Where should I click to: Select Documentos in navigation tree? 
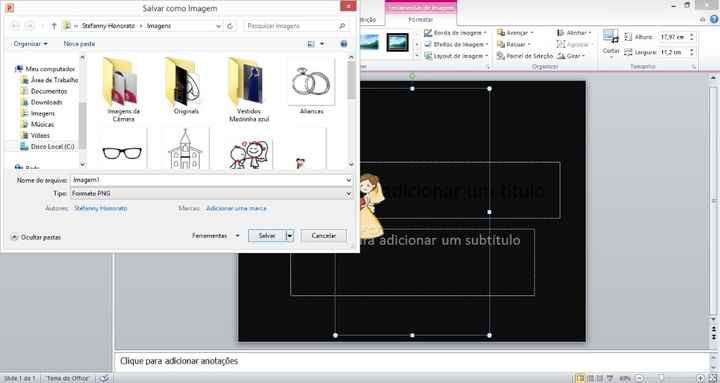coord(44,91)
